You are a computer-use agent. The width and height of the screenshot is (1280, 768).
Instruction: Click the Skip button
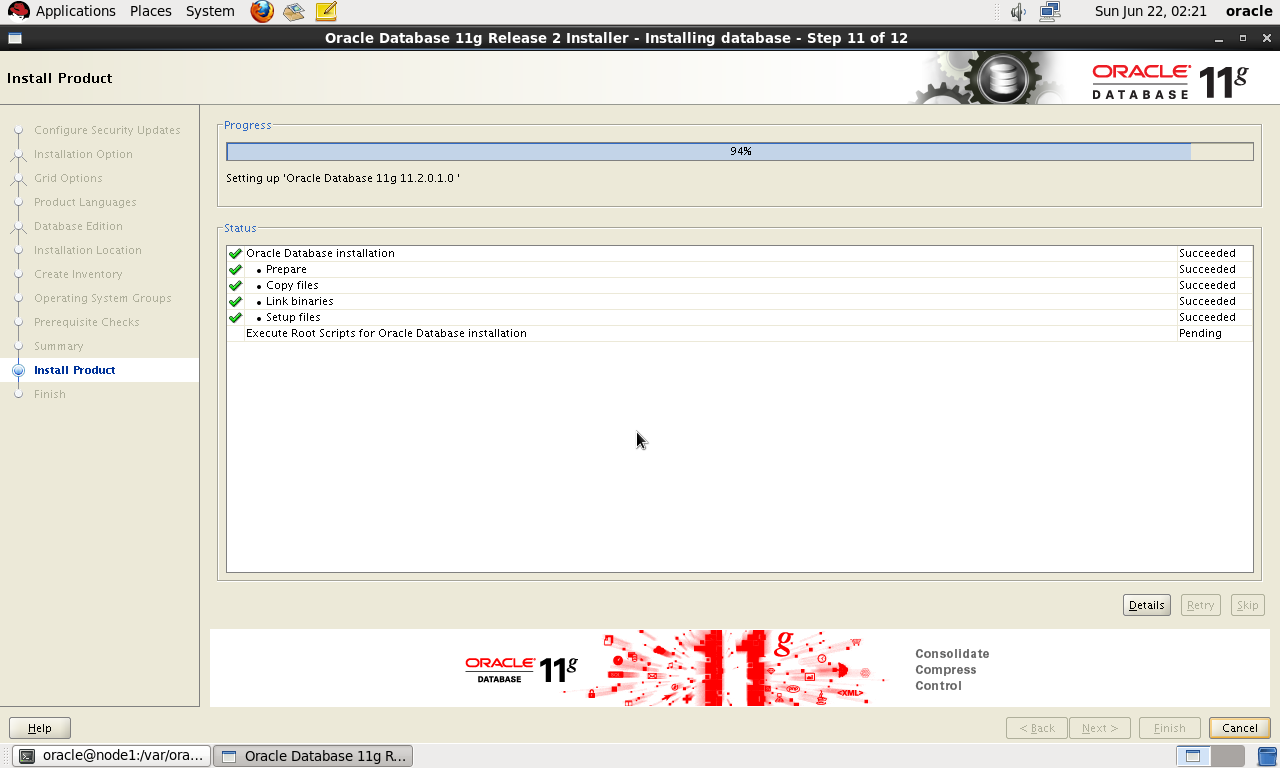pos(1248,605)
